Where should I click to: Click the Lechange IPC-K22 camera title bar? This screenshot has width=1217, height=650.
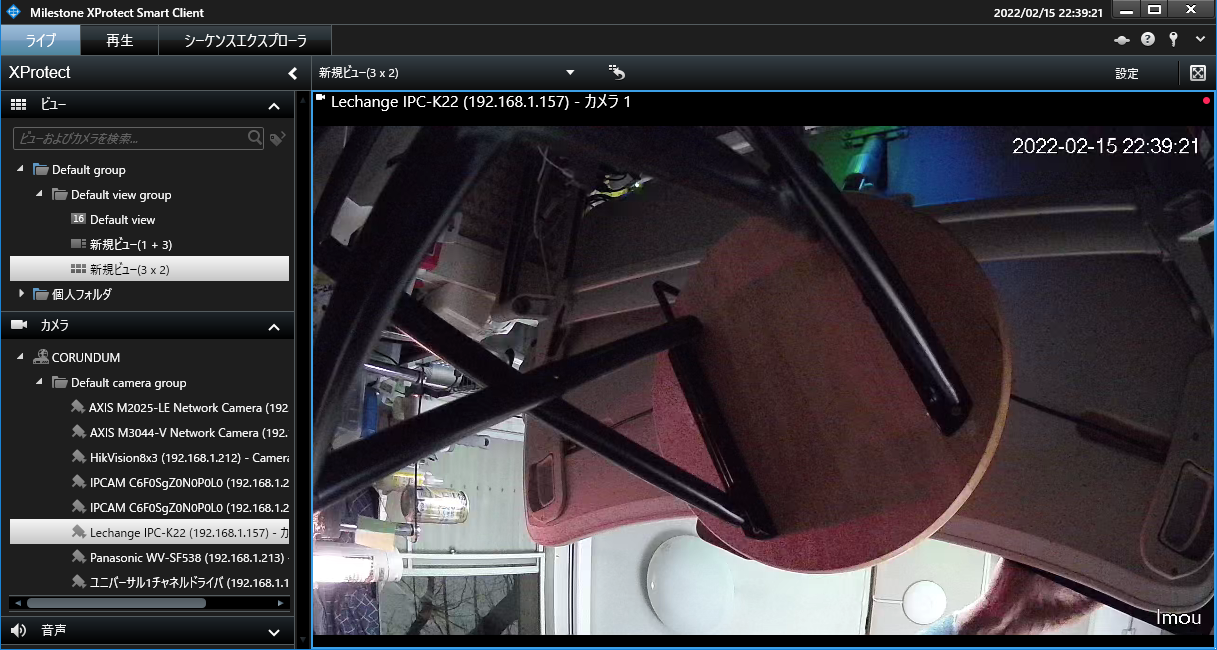pyautogui.click(x=764, y=102)
